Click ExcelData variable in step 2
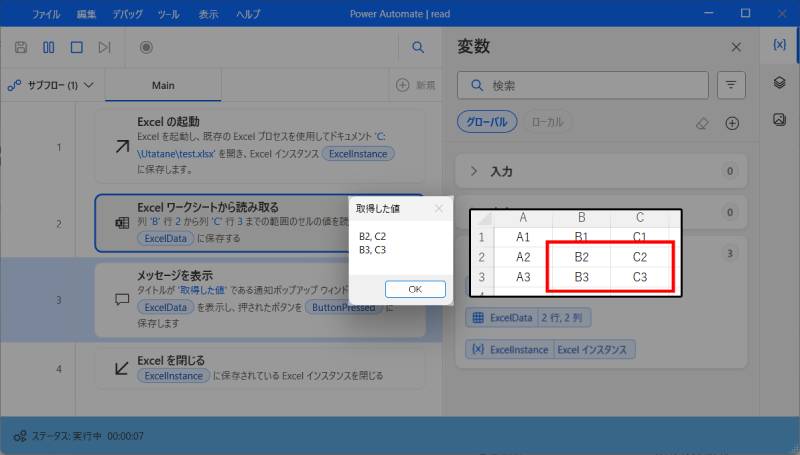 tap(166, 238)
